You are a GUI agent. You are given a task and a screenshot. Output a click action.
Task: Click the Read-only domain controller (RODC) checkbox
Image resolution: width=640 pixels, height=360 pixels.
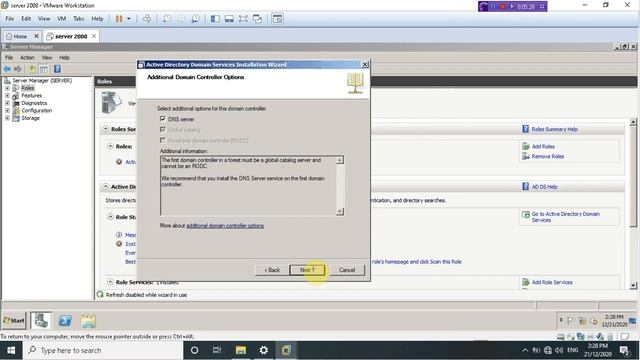163,140
